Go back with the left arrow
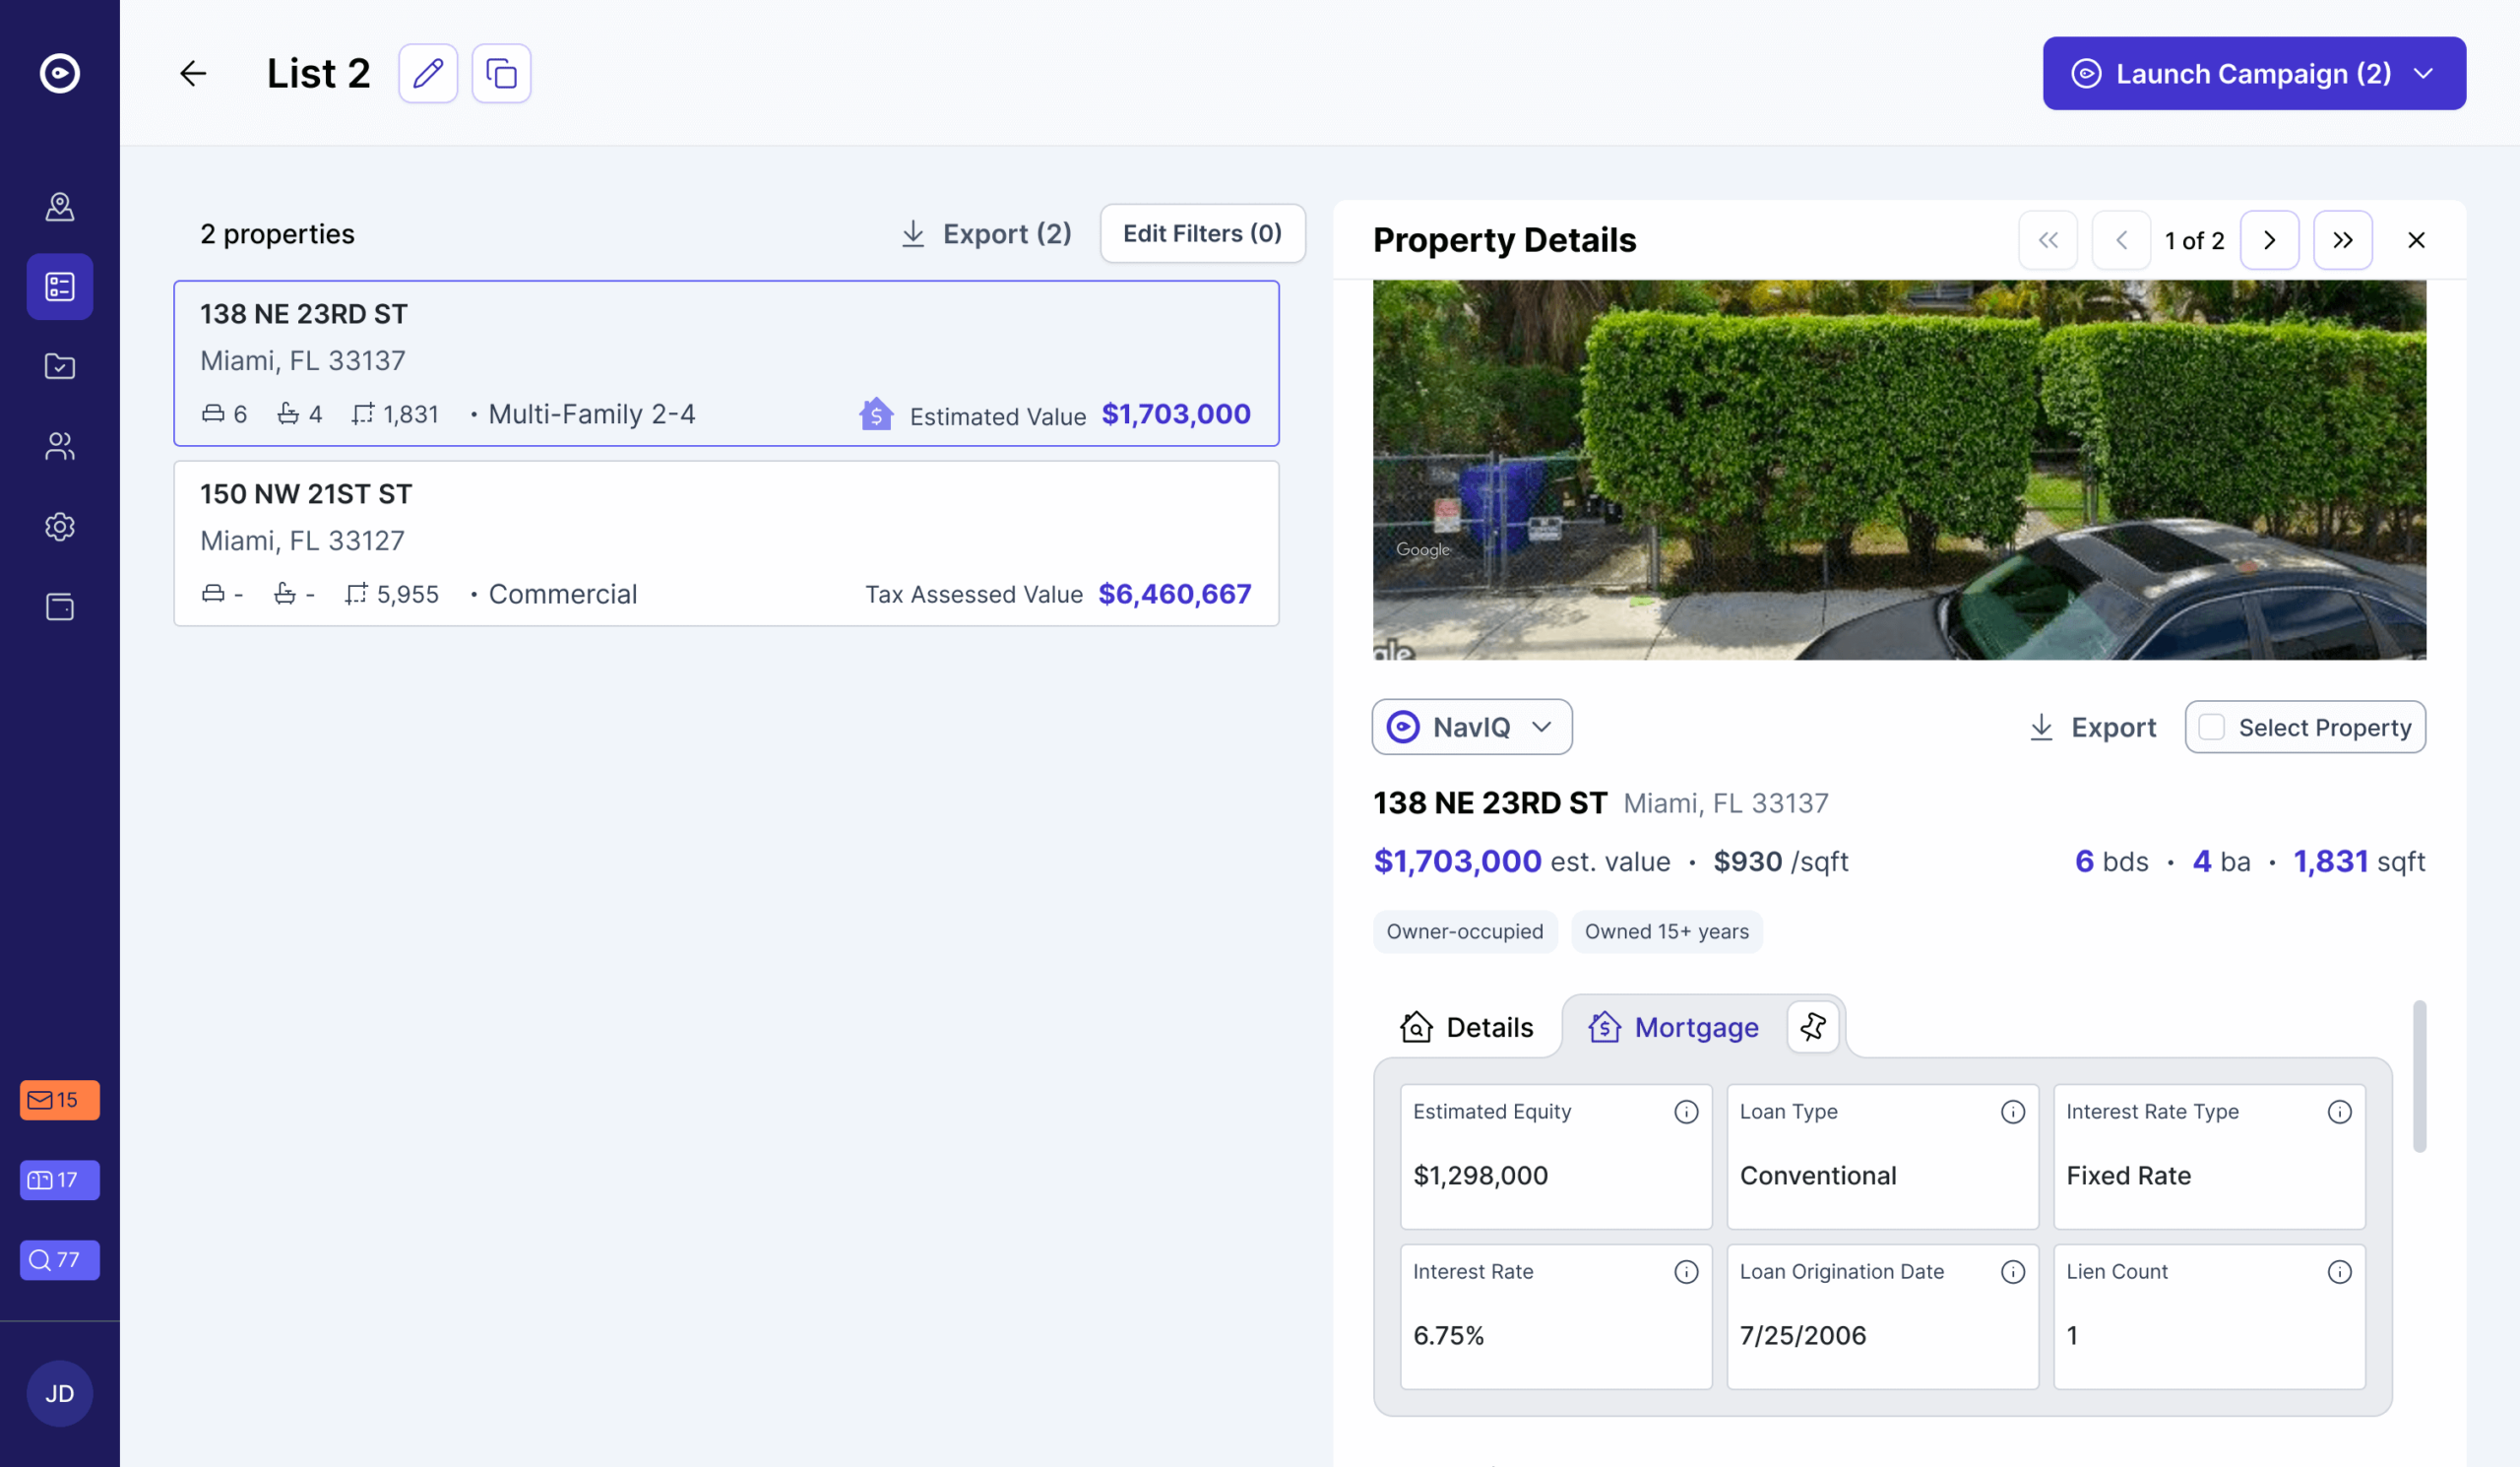This screenshot has height=1467, width=2520. coord(193,73)
